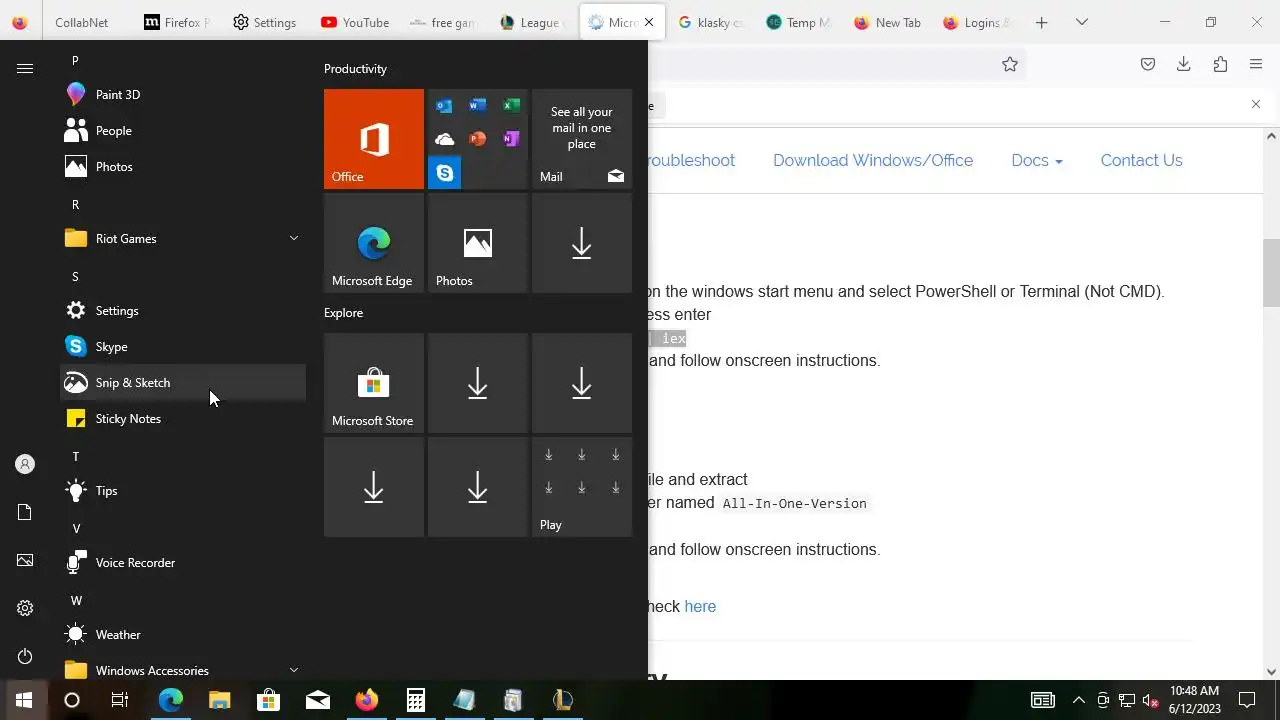The image size is (1280, 720).
Task: Open the Calculator taskbar icon
Action: pyautogui.click(x=415, y=700)
